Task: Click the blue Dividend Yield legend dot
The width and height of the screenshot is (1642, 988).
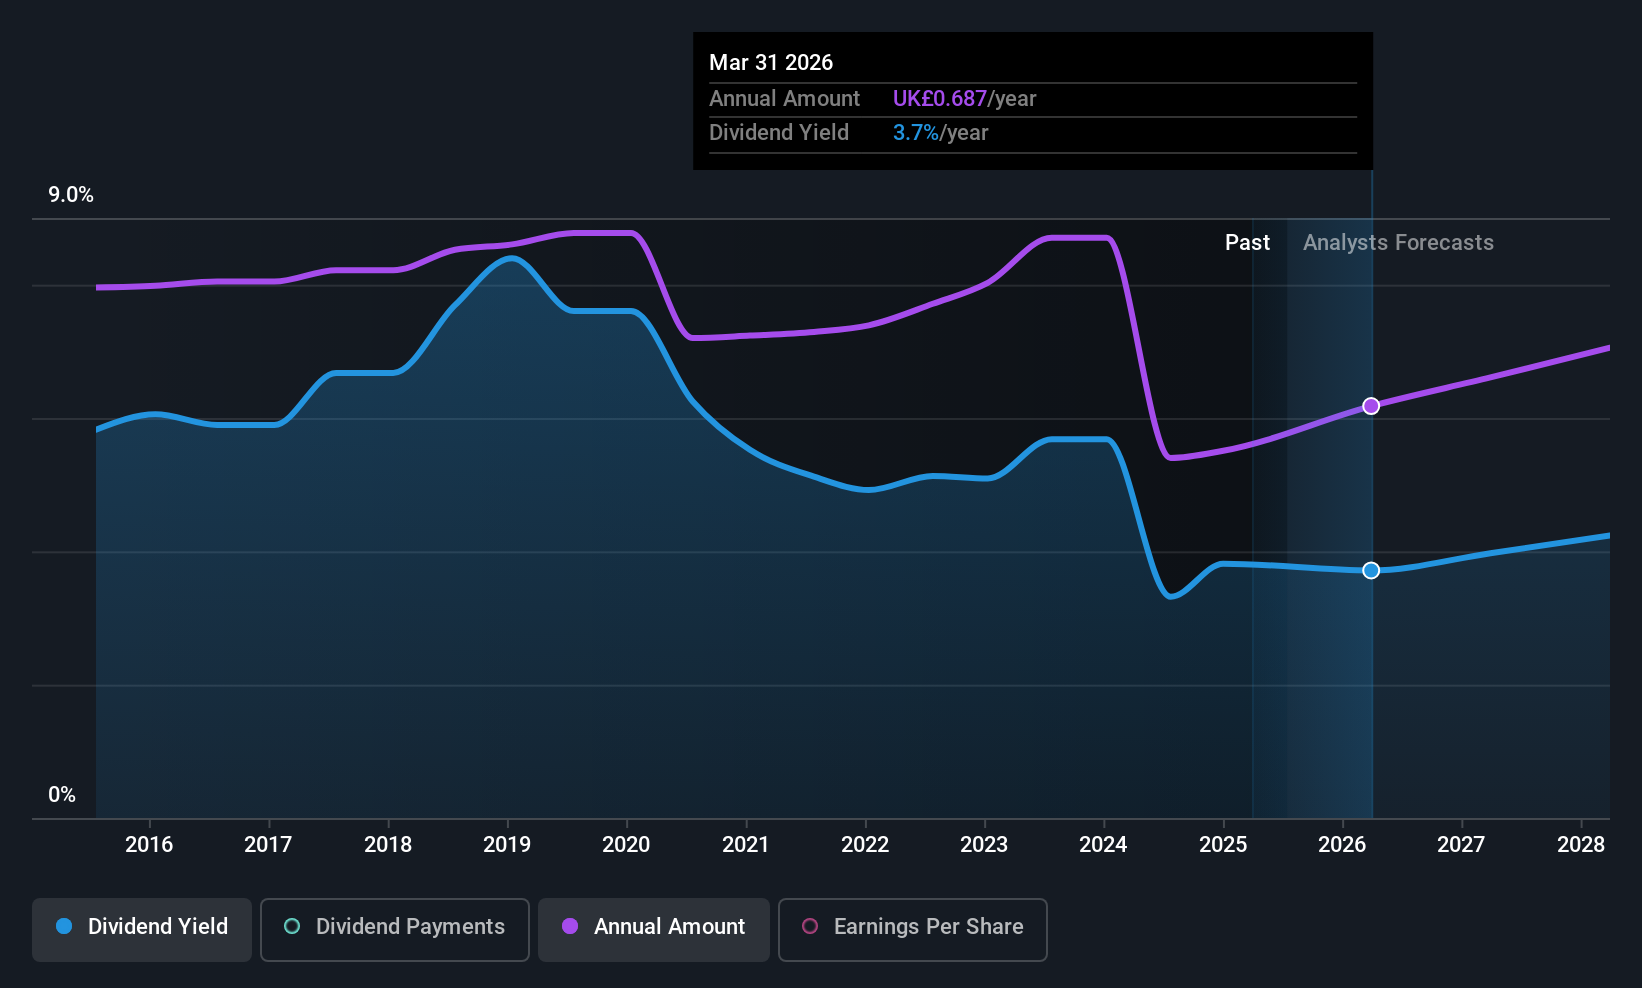Action: 64,926
